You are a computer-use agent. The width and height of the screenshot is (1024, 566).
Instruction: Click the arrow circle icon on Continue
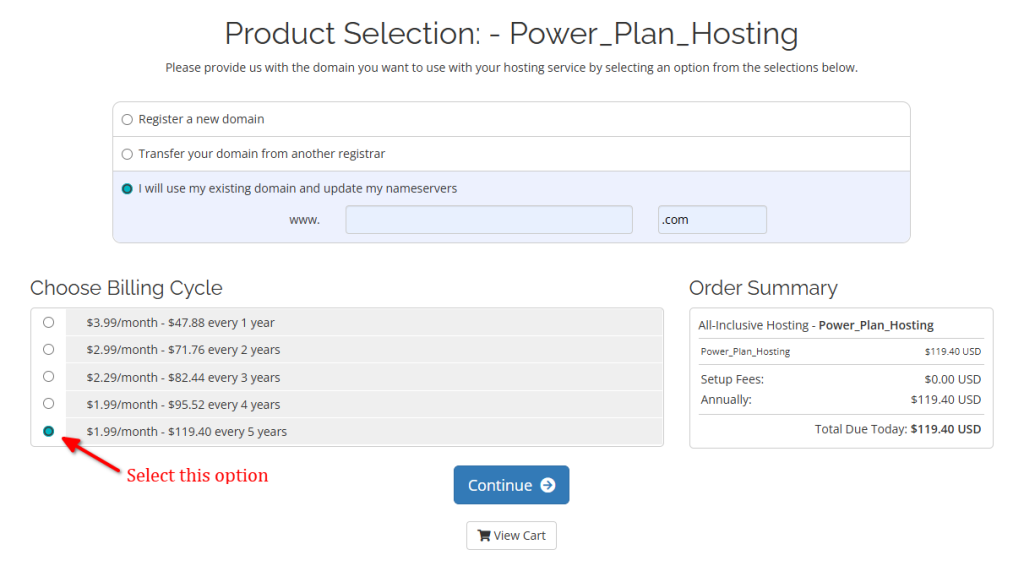(x=547, y=485)
